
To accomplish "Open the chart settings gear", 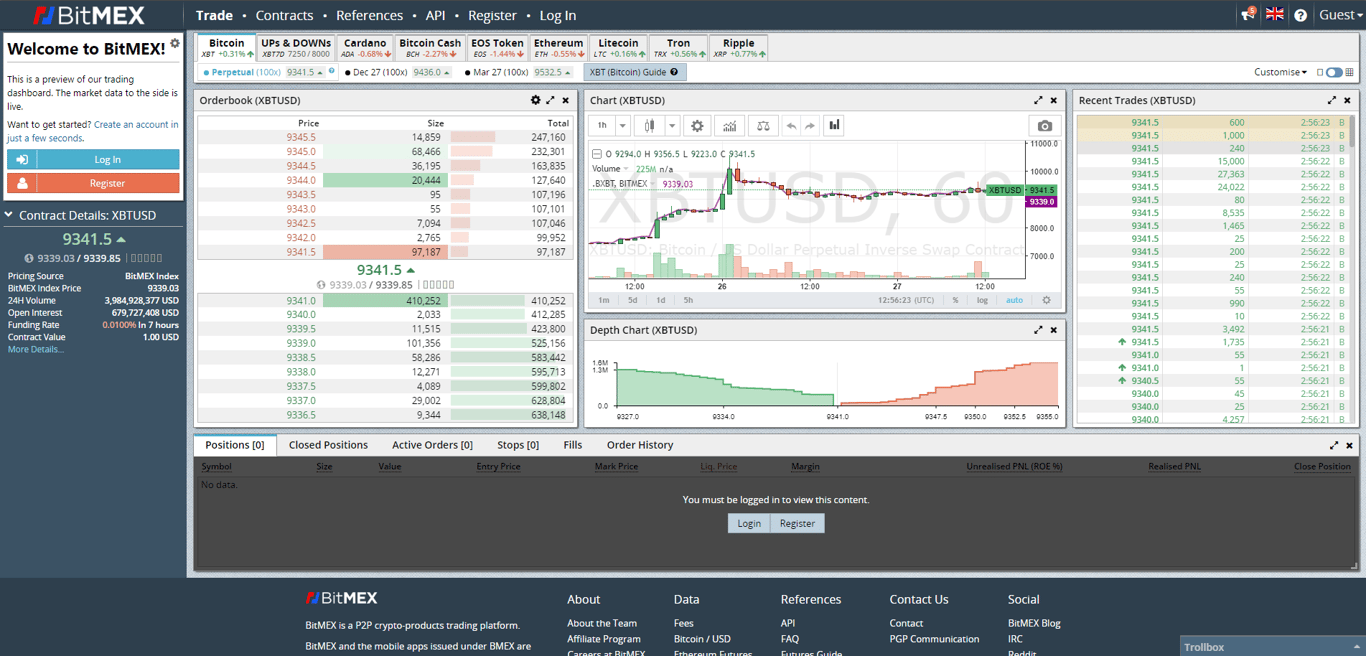I will click(x=695, y=125).
